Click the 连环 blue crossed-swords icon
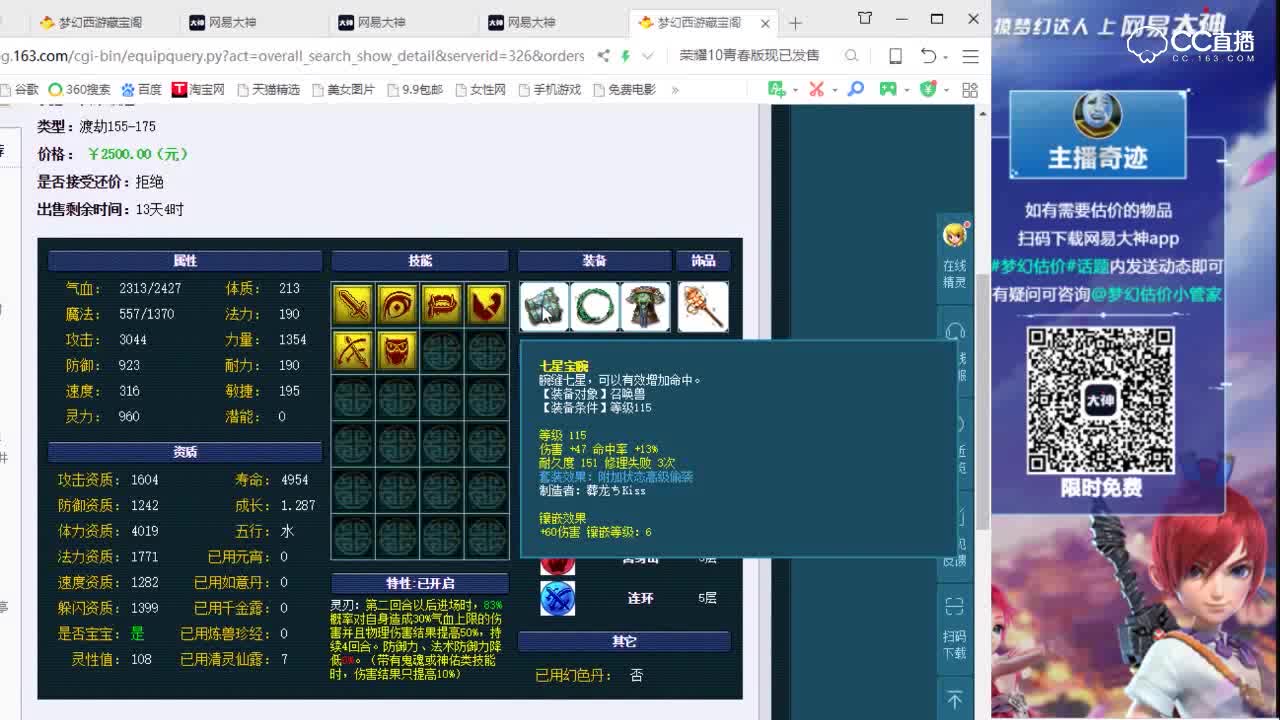 tap(558, 598)
